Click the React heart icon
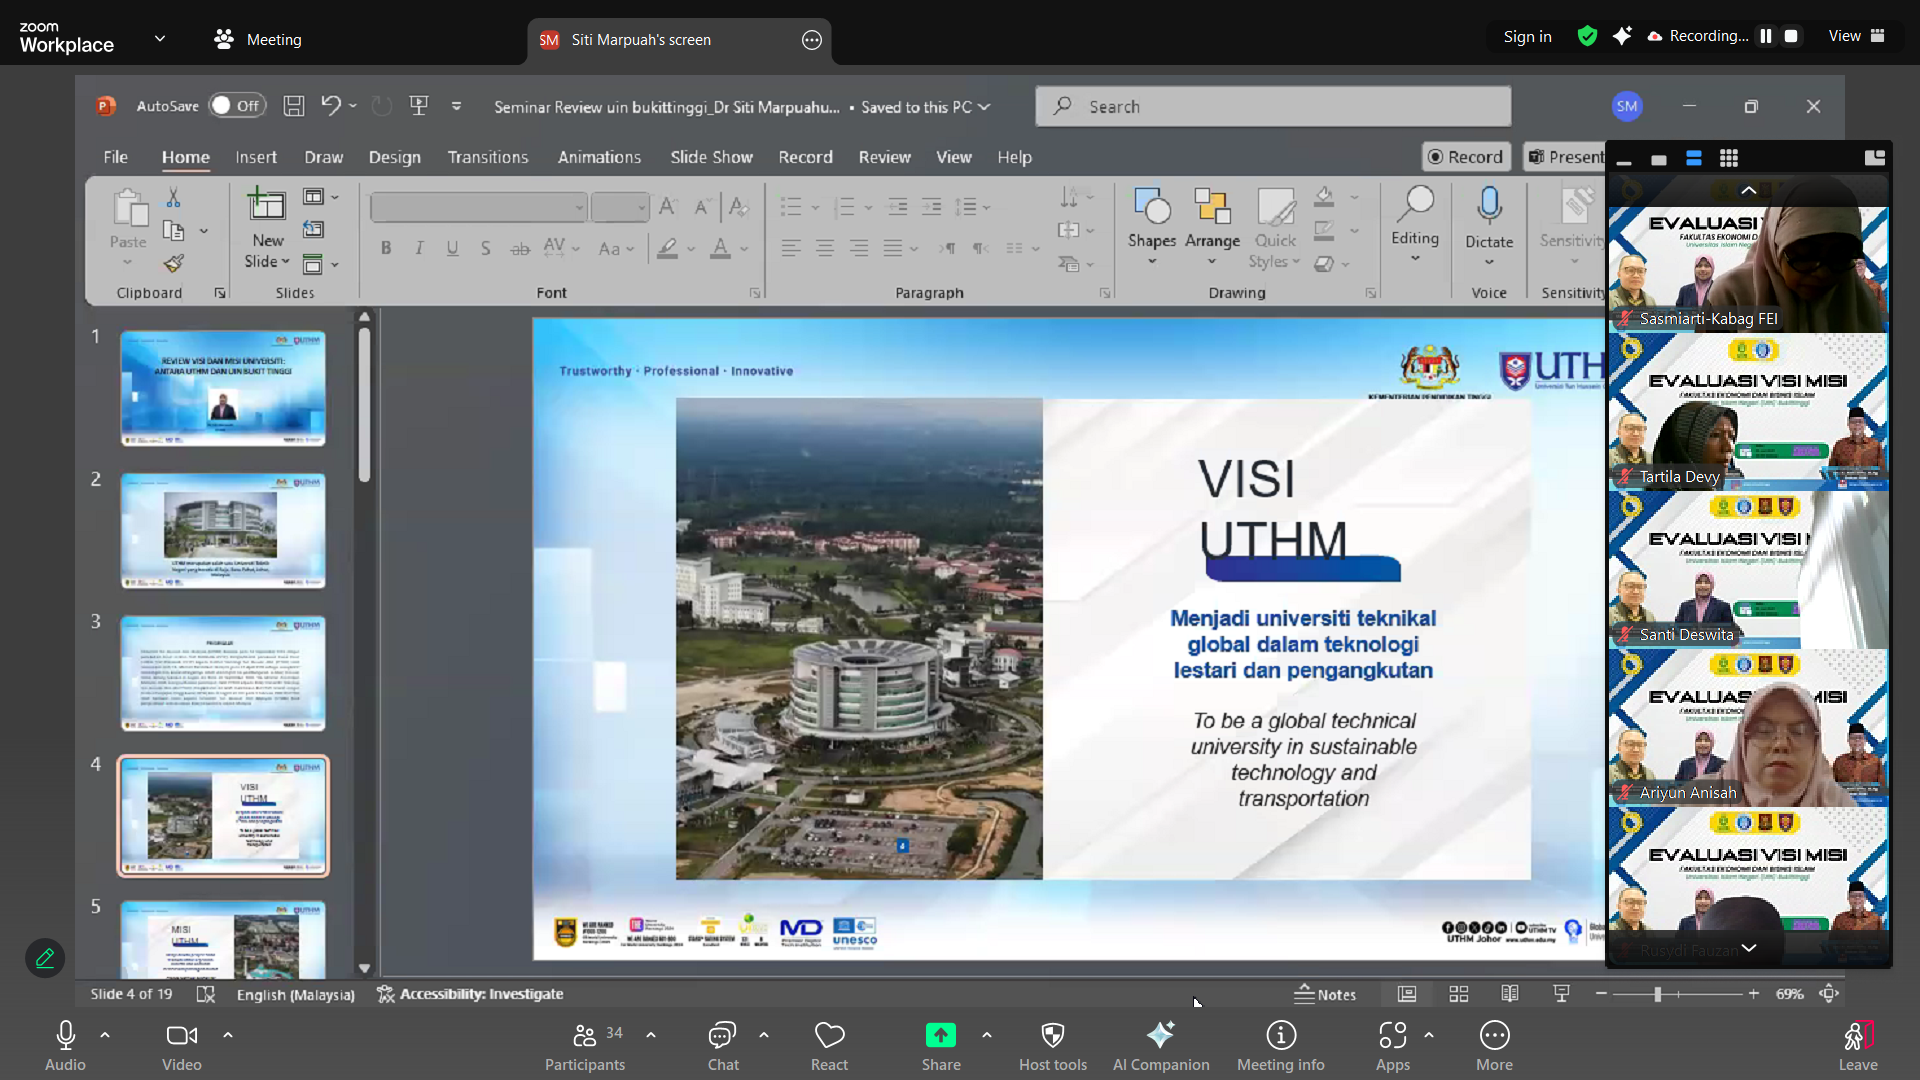The image size is (1920, 1080). [x=829, y=1035]
